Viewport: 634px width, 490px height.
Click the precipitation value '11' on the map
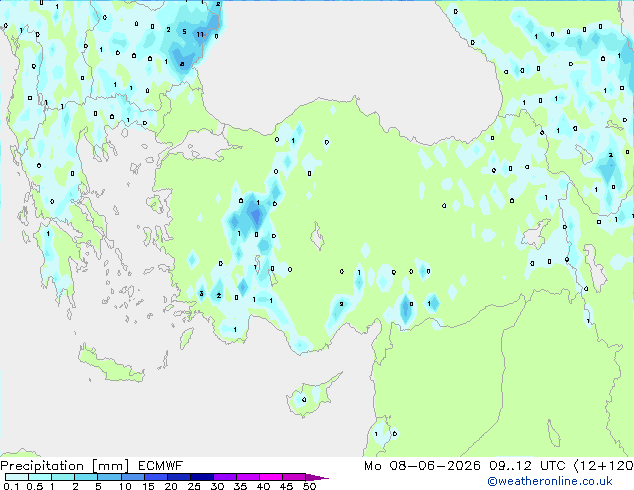point(200,35)
